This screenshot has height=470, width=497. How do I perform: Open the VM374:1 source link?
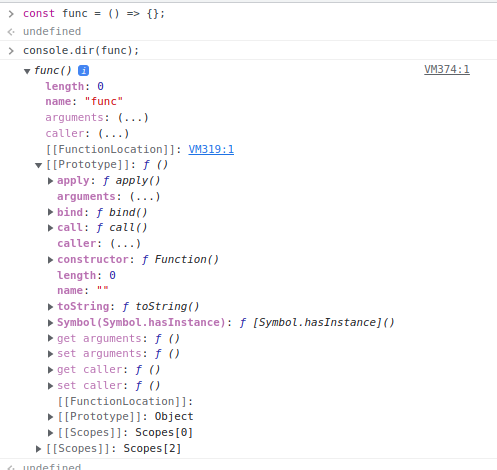(x=447, y=69)
